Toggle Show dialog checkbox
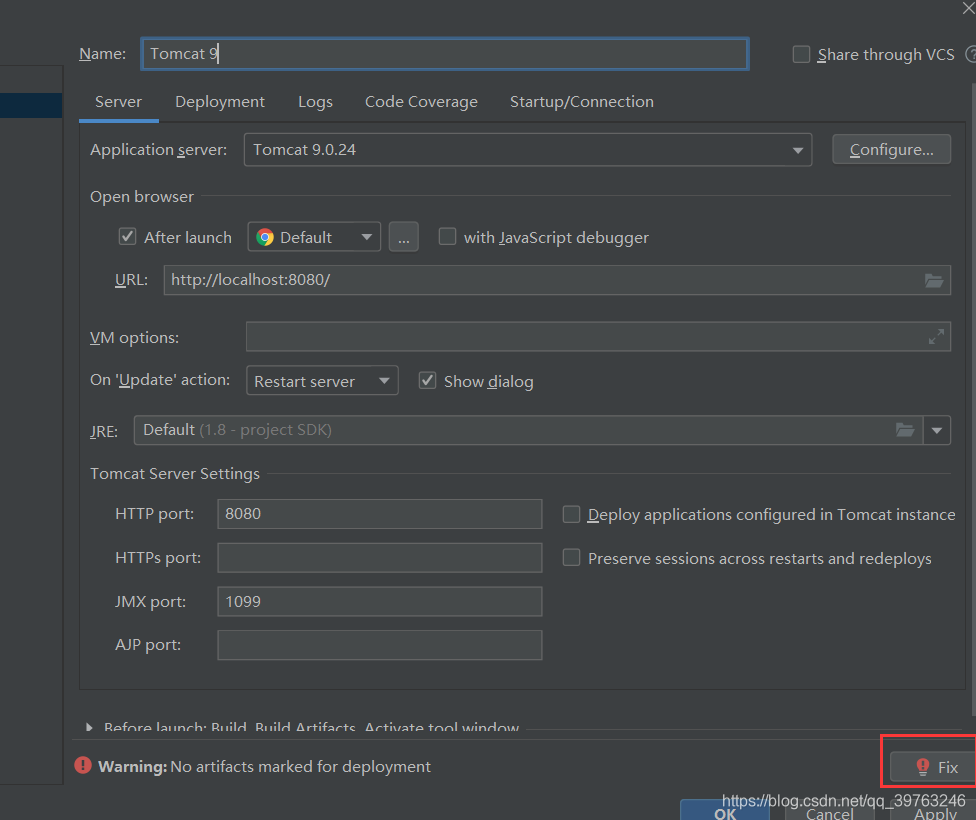Screen dimensions: 976x820 pos(427,380)
